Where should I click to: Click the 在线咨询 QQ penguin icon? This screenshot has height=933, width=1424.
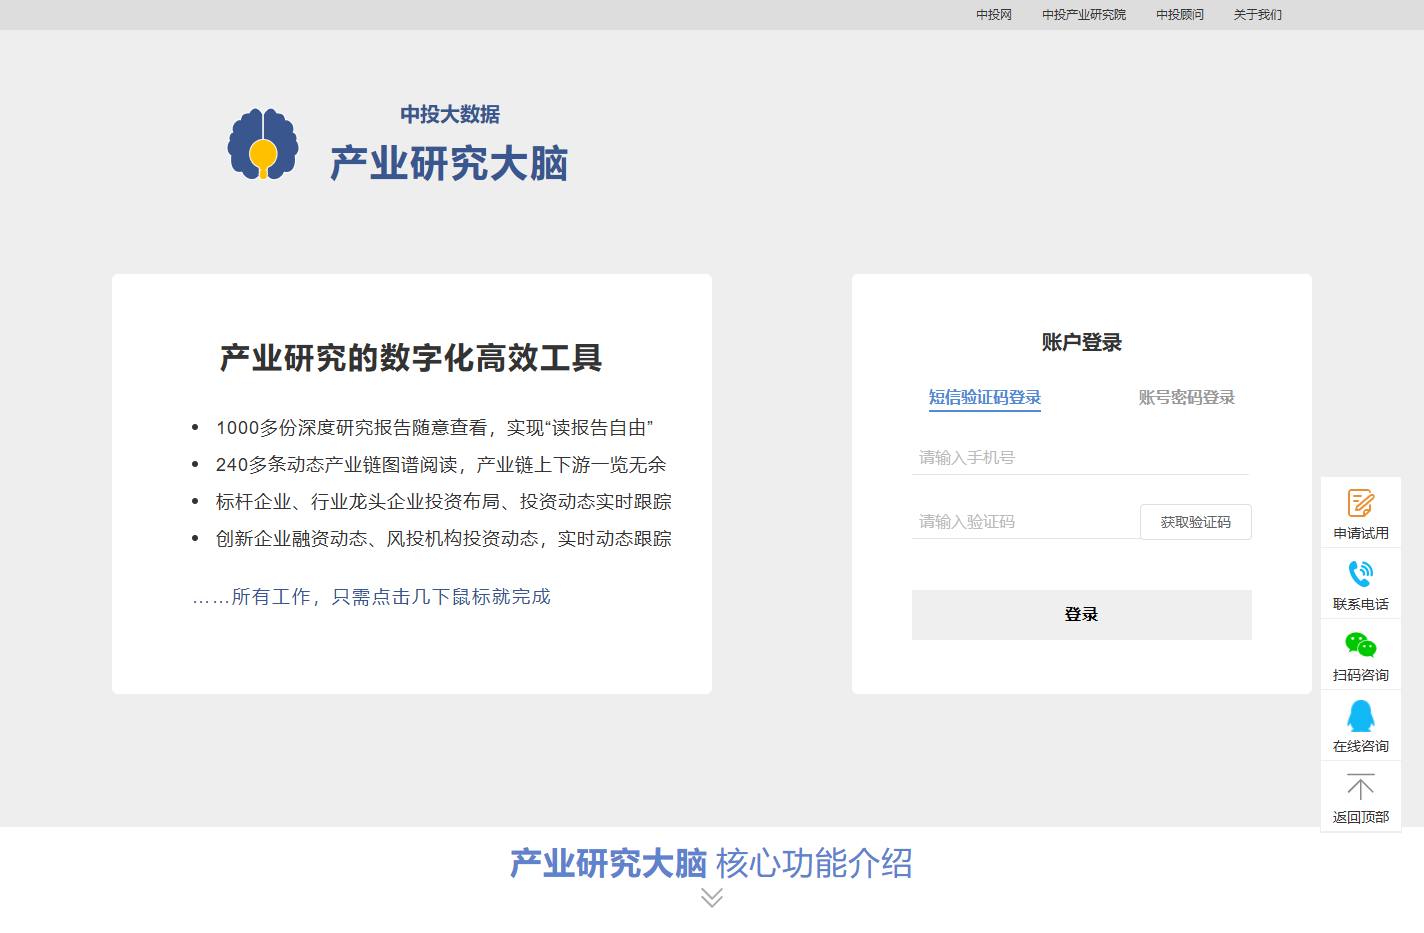(1361, 716)
